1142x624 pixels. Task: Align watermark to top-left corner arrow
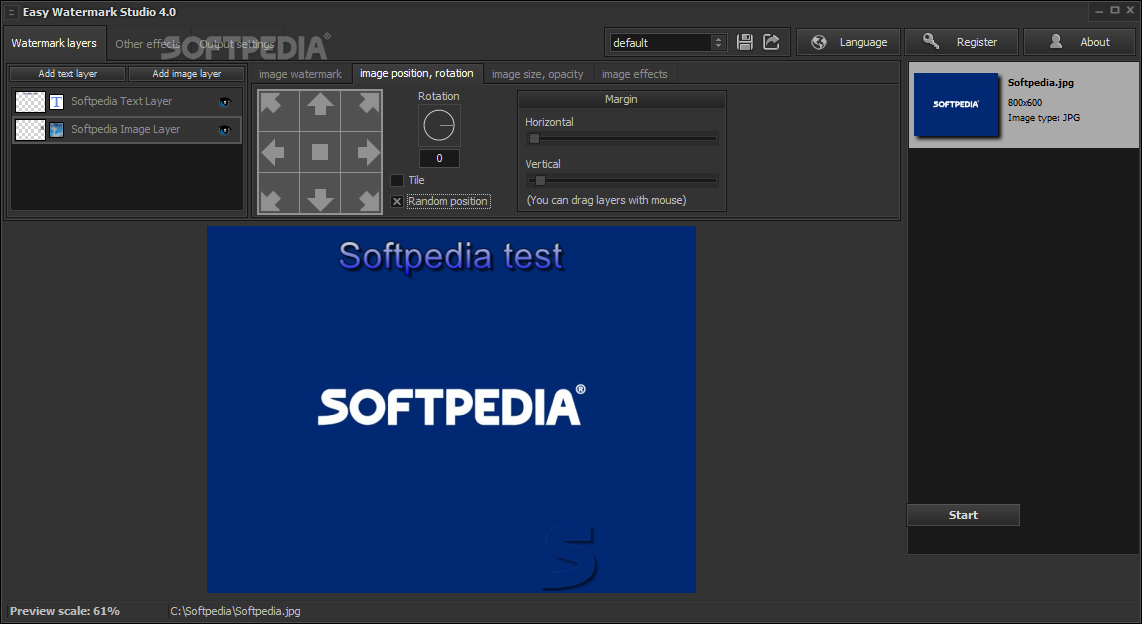[279, 111]
